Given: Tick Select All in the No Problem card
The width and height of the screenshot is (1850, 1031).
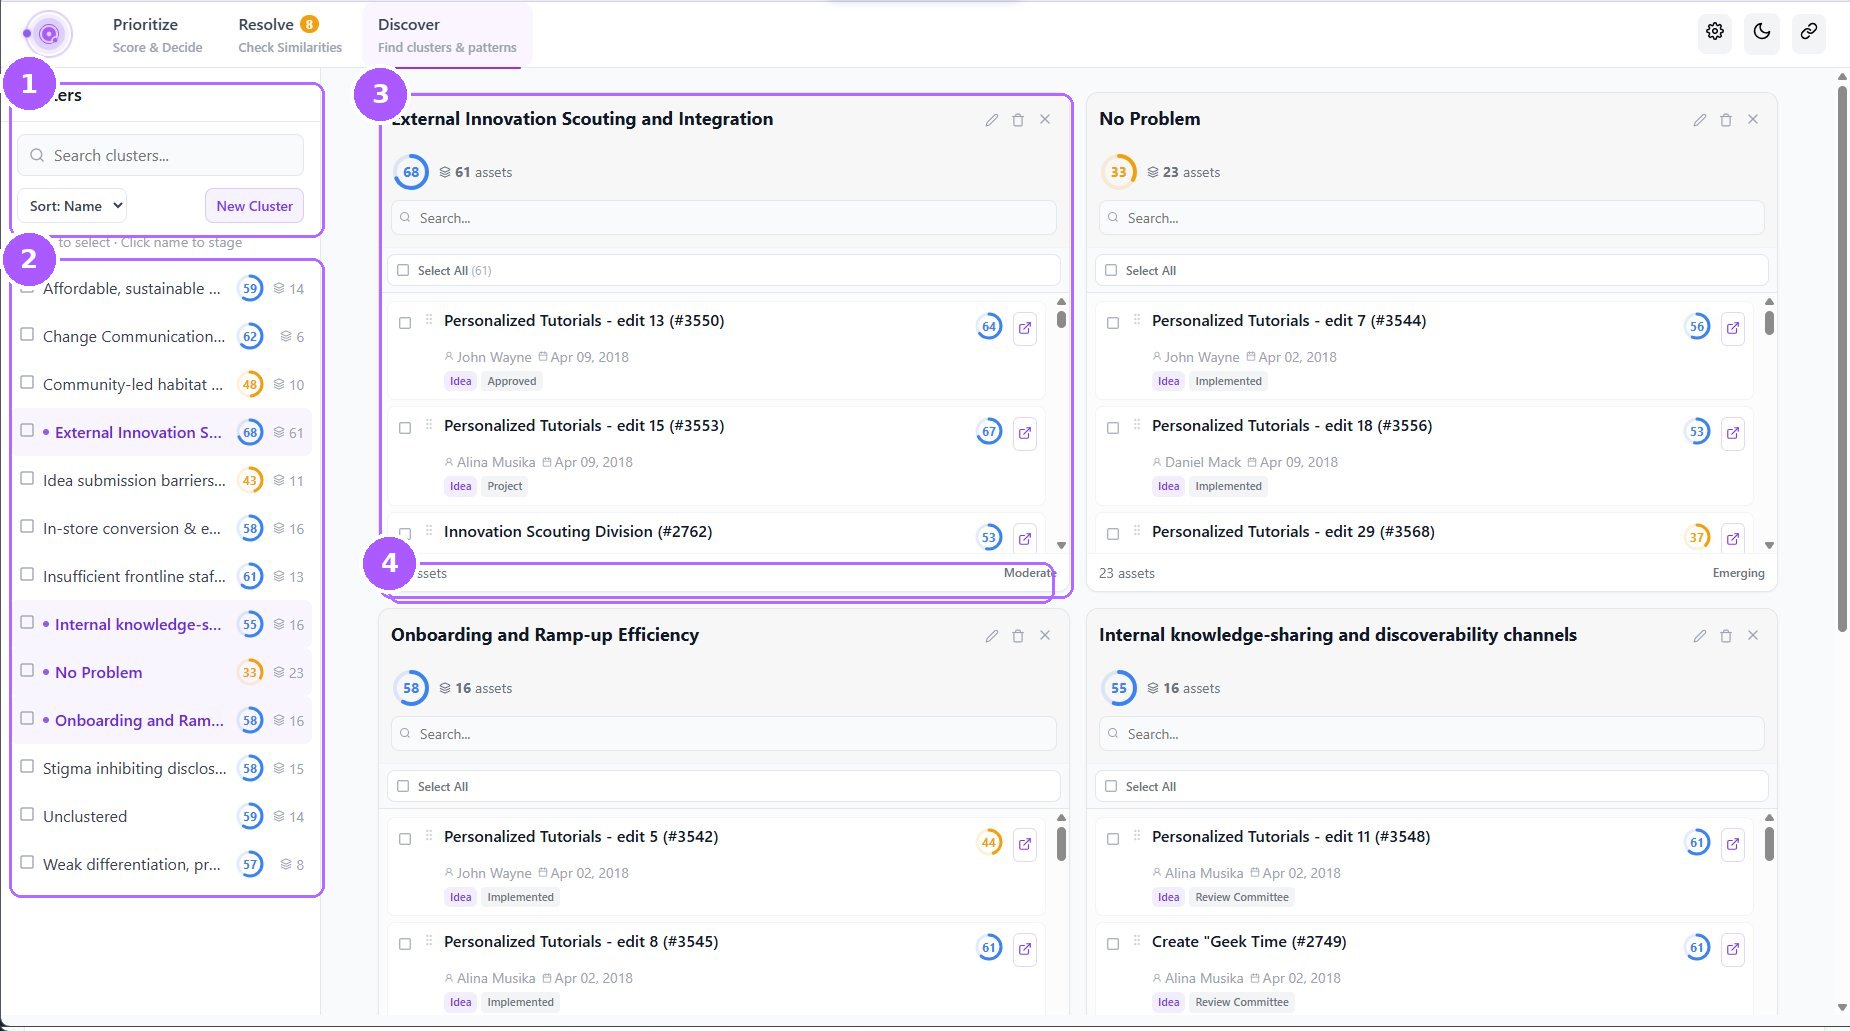Looking at the screenshot, I should [1111, 270].
